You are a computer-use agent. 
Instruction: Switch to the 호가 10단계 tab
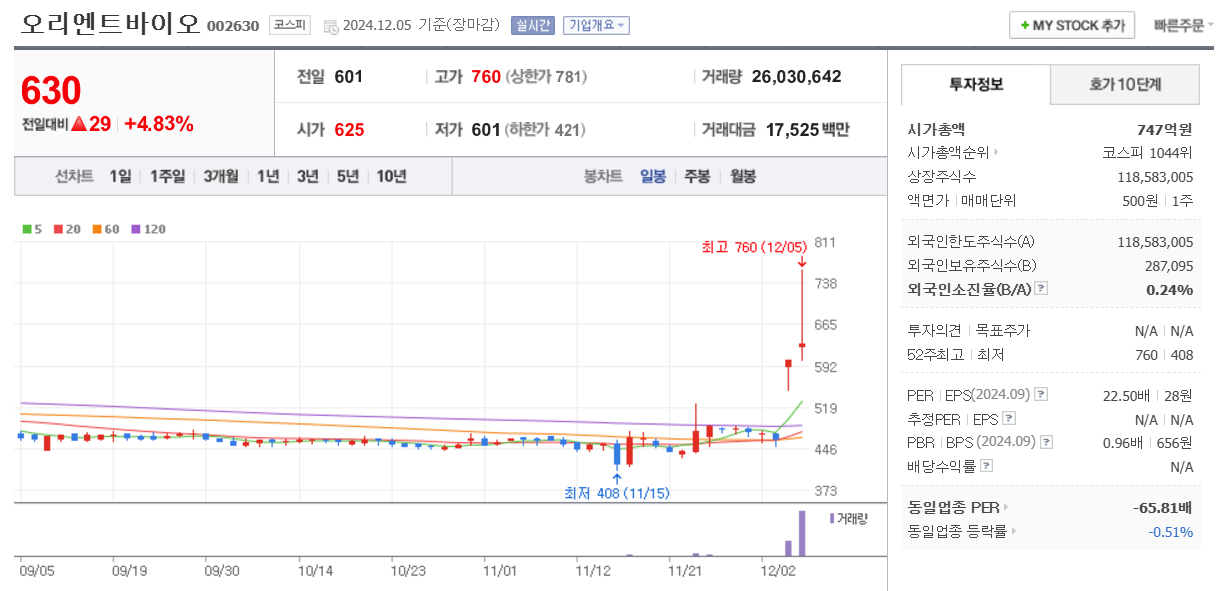(1124, 85)
